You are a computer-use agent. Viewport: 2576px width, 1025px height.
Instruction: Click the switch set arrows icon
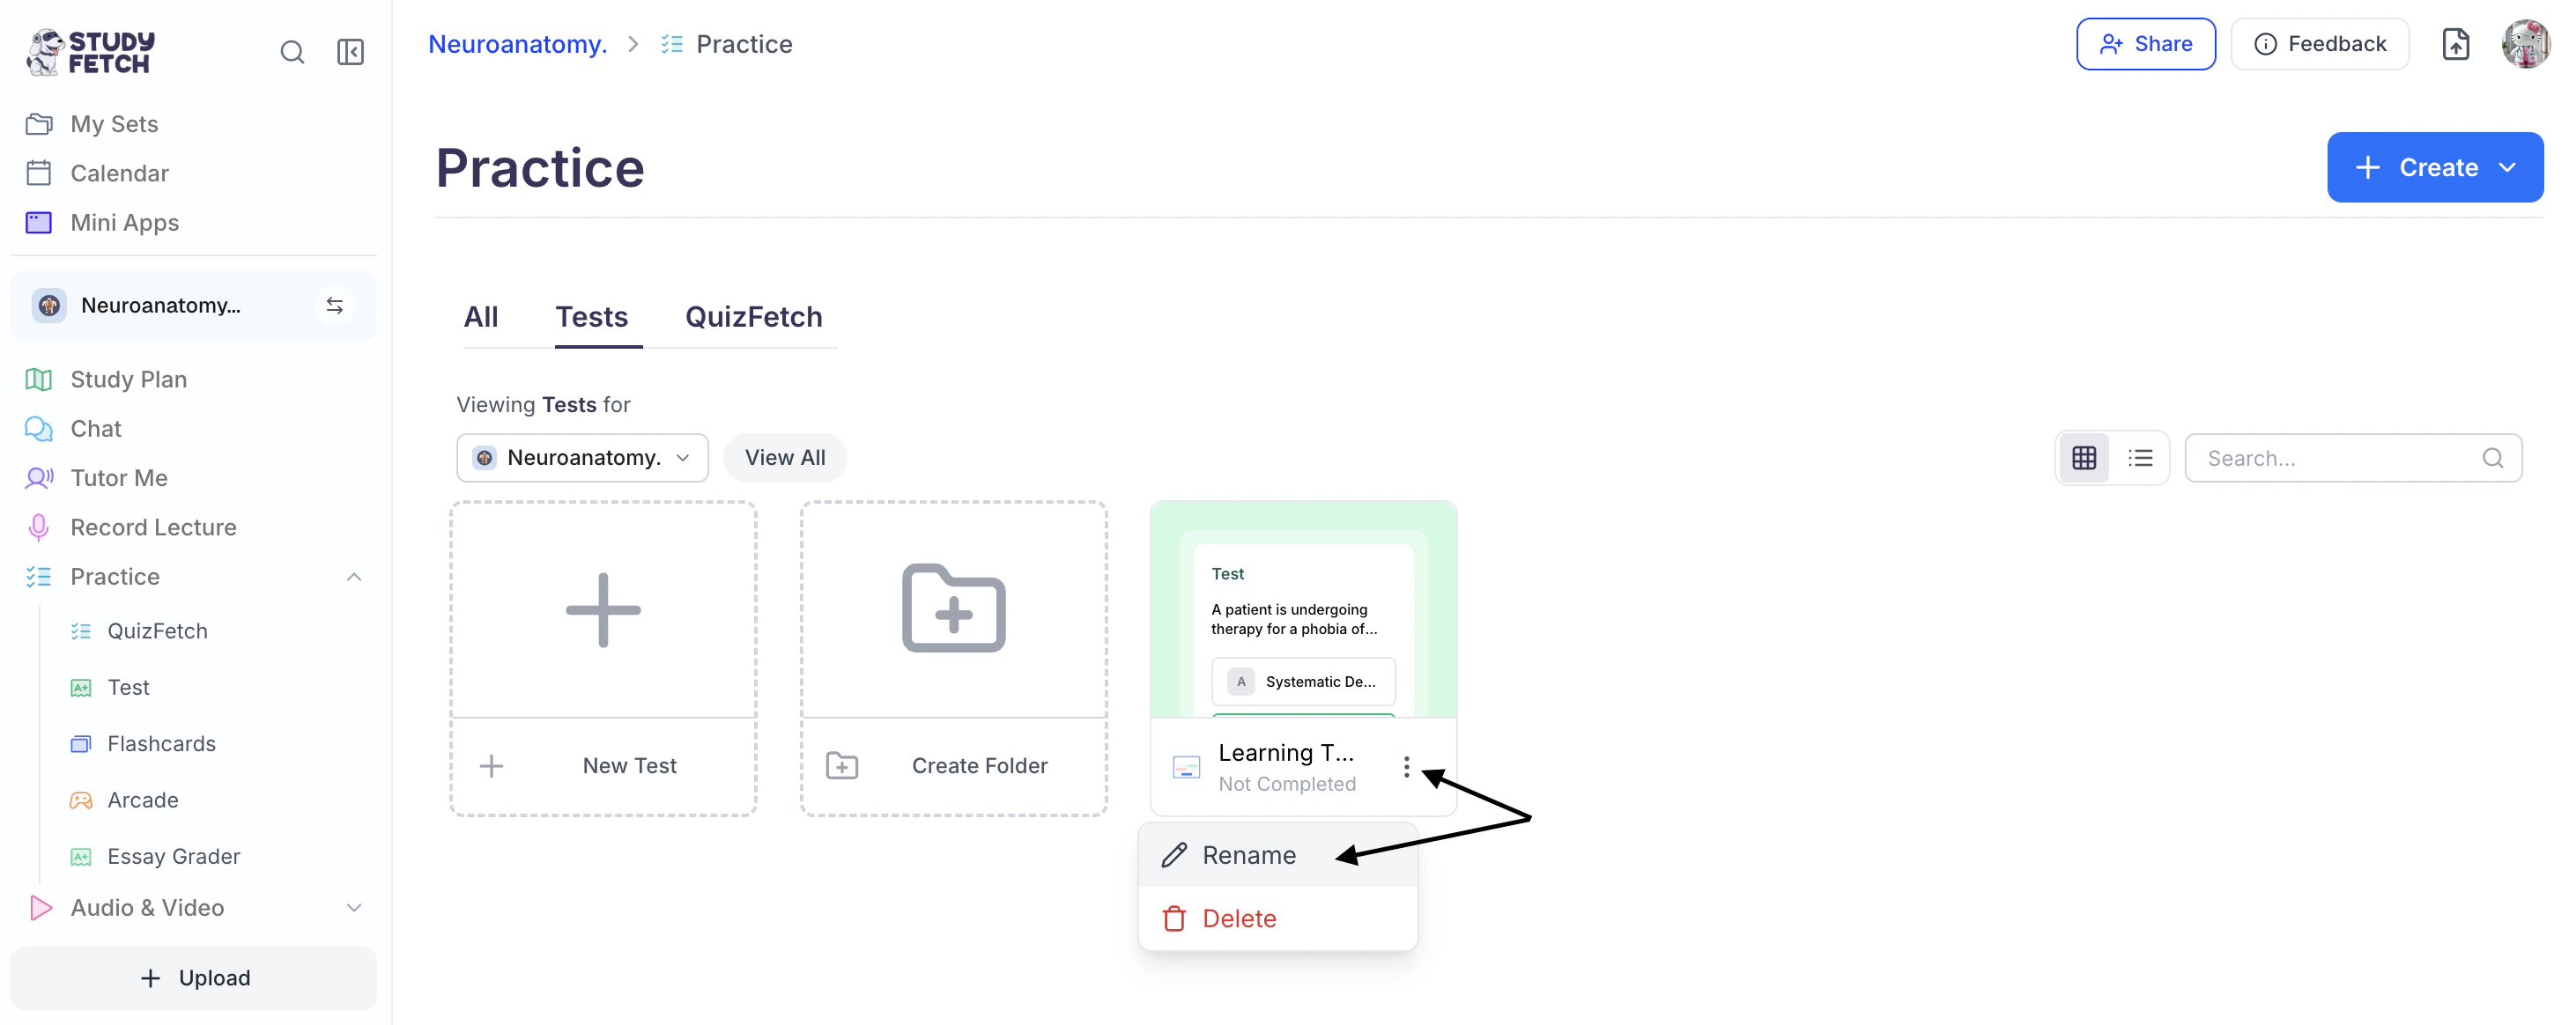(335, 306)
